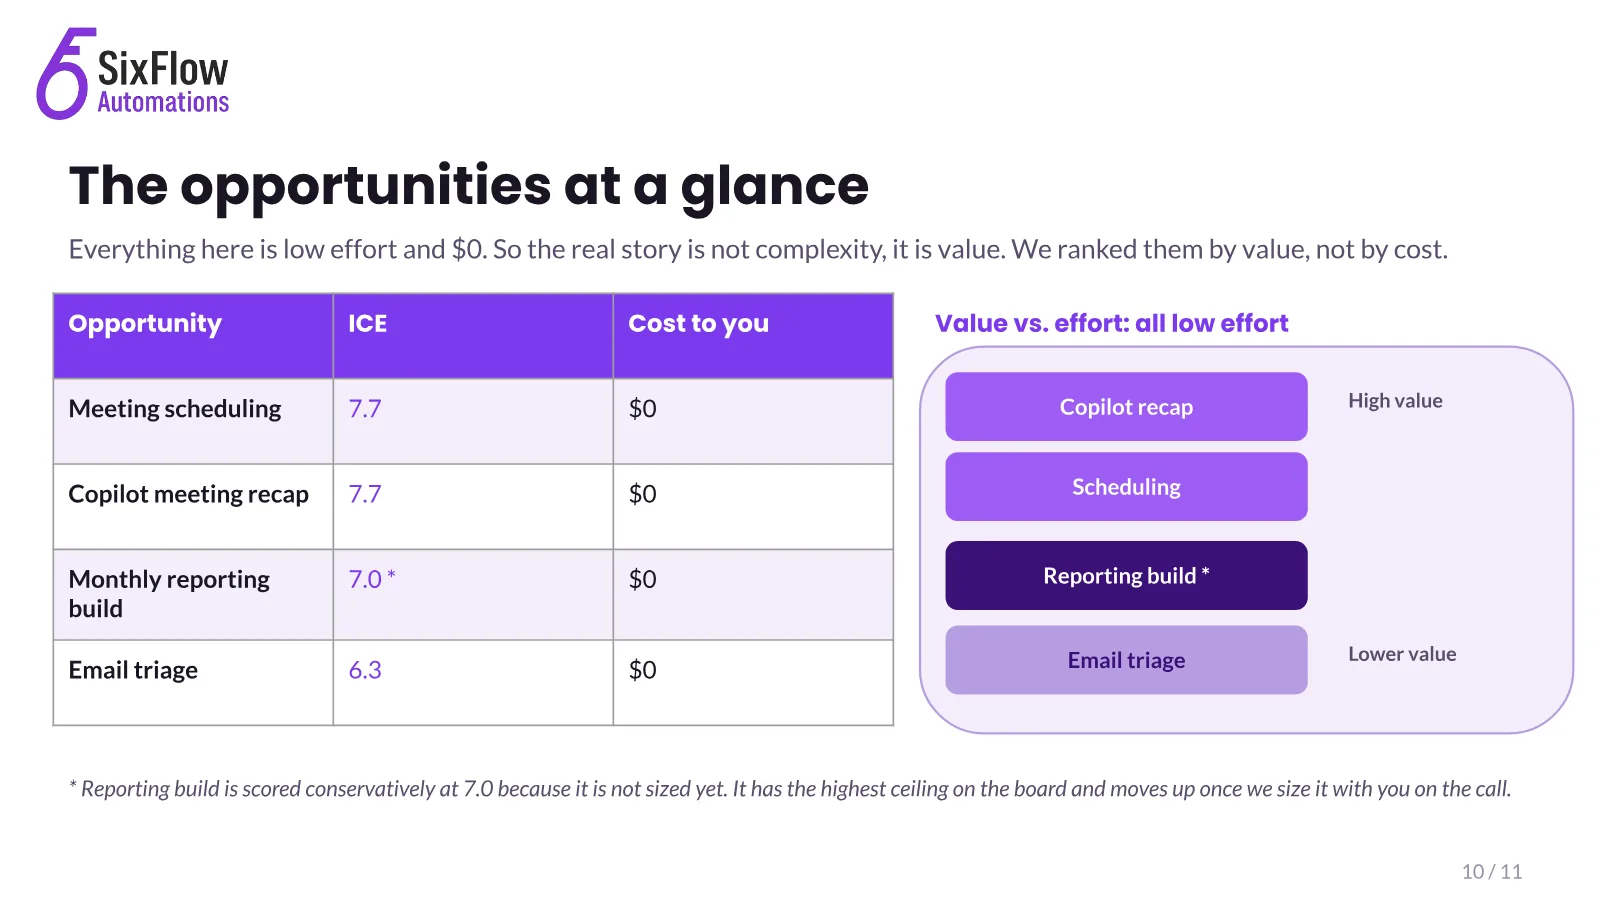
Task: Click the Opportunity column header
Action: [x=193, y=336]
